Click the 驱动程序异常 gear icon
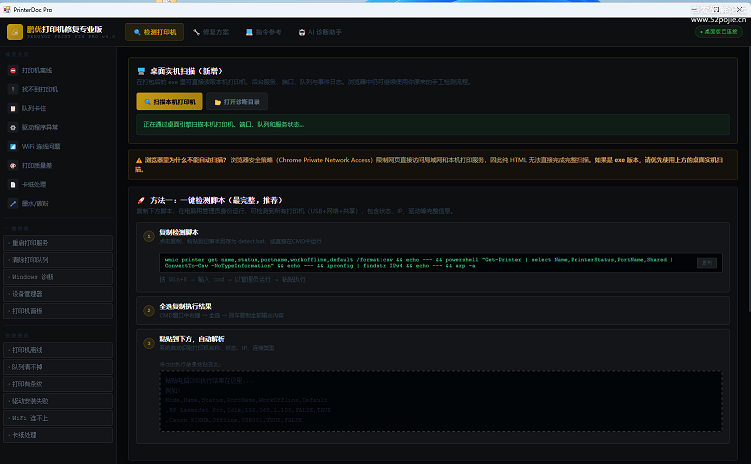The image size is (751, 464). (13, 128)
